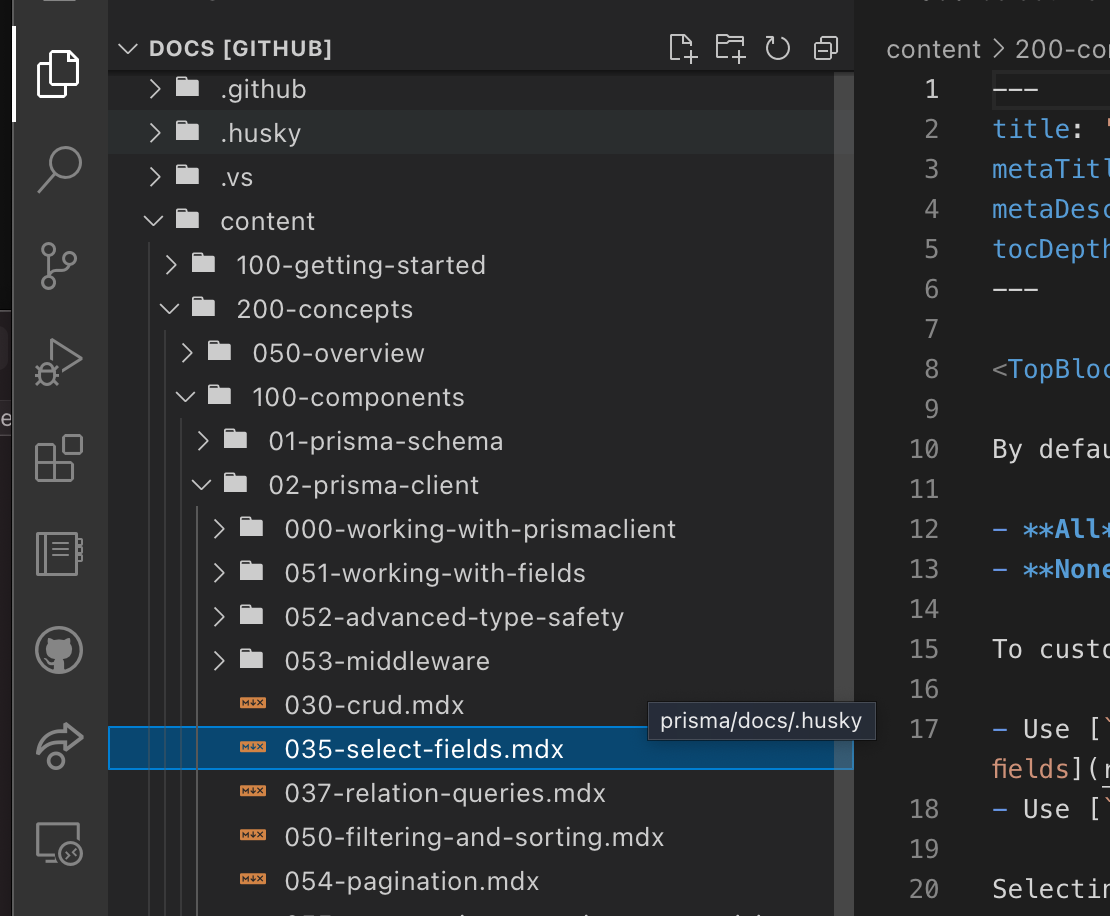Open the Search view

[57, 170]
